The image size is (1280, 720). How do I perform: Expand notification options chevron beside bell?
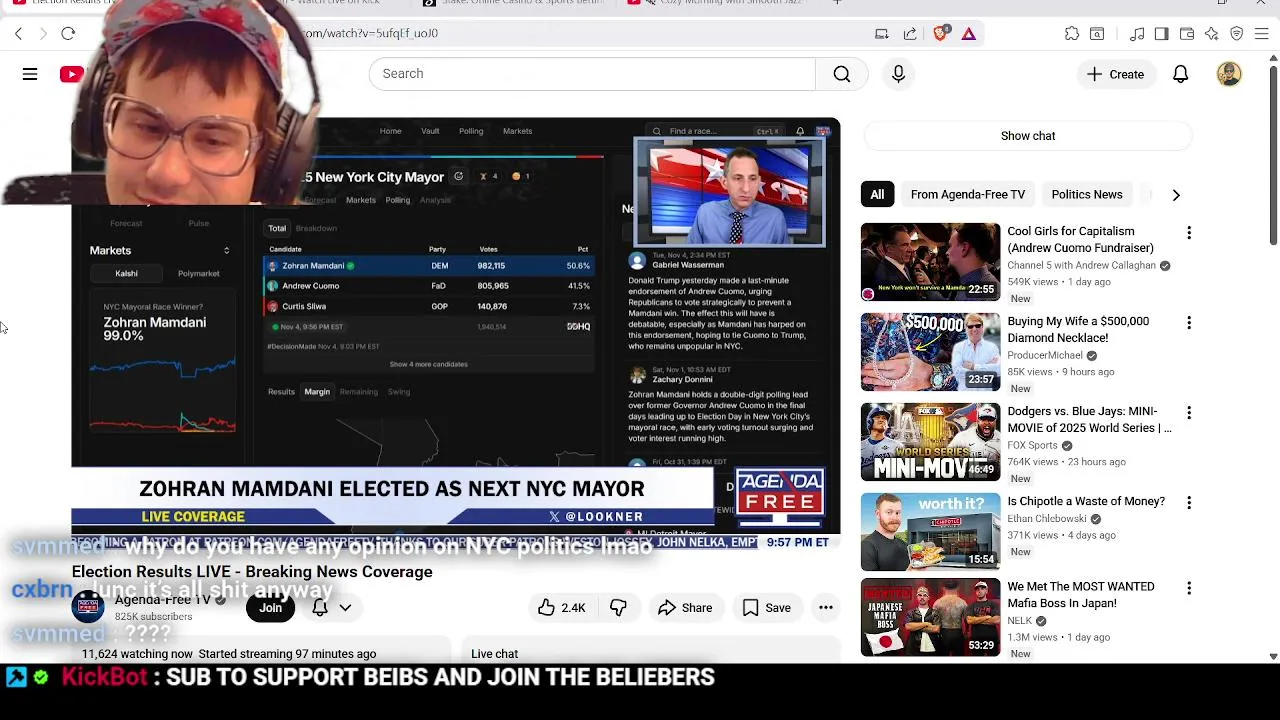click(x=345, y=608)
